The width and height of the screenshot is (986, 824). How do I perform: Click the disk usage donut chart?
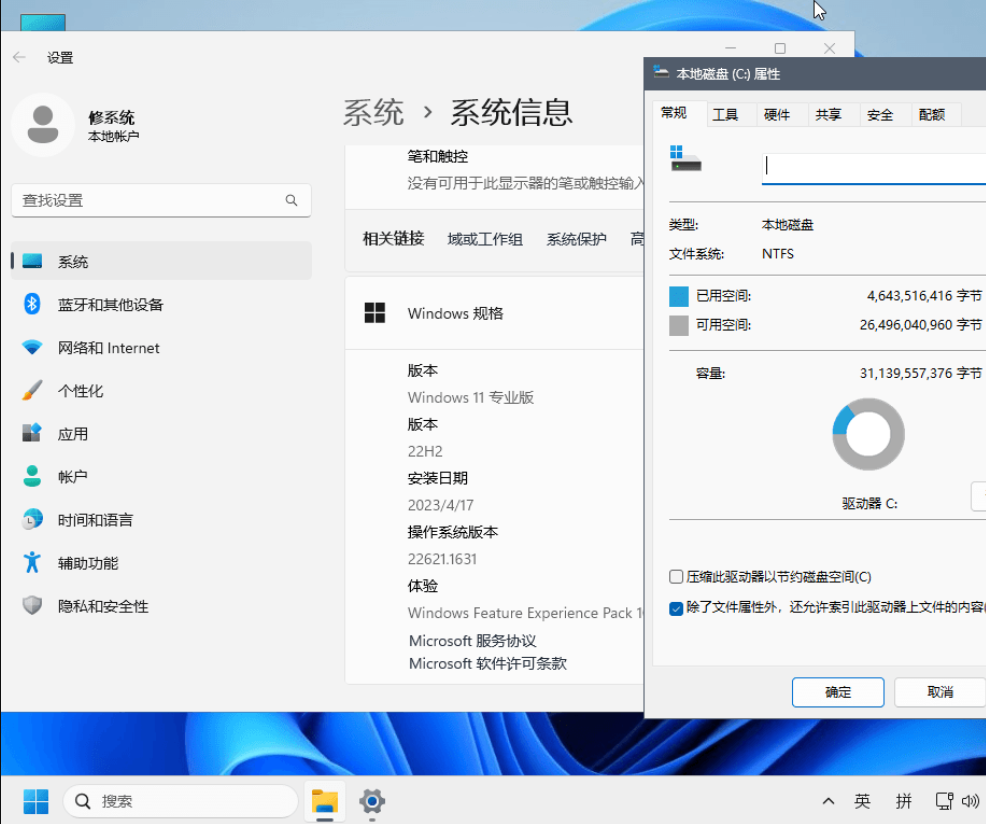[868, 434]
